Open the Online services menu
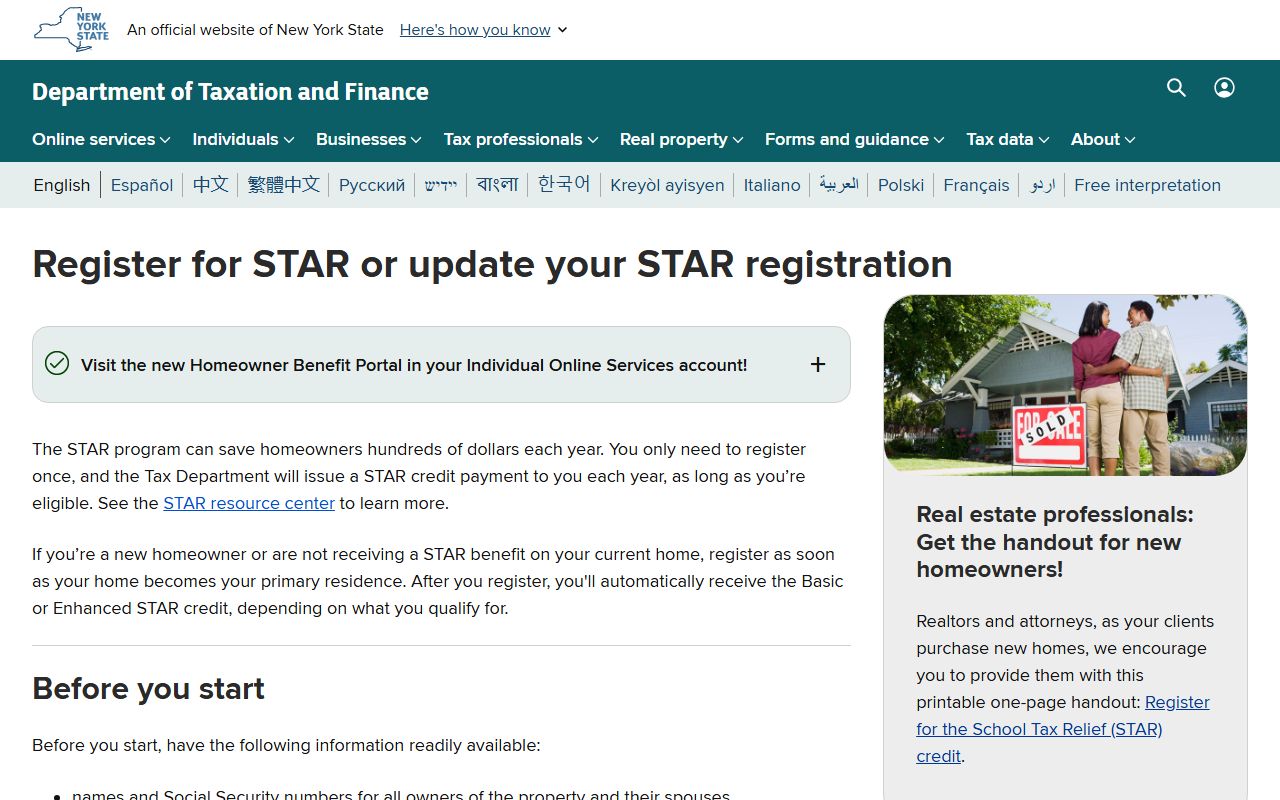The image size is (1280, 800). pyautogui.click(x=101, y=139)
